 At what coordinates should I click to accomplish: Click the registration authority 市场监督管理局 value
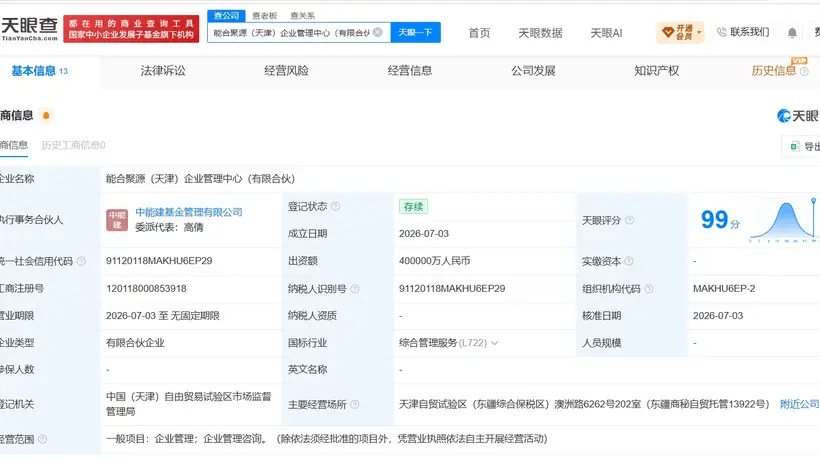click(189, 404)
